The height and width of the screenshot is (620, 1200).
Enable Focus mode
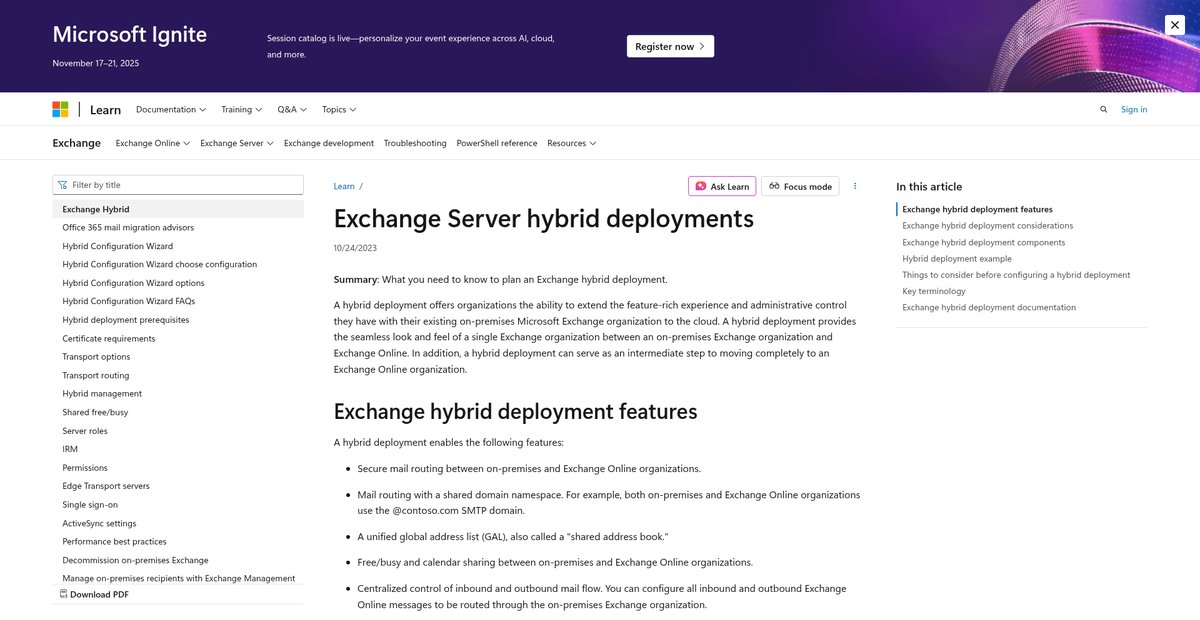(800, 186)
